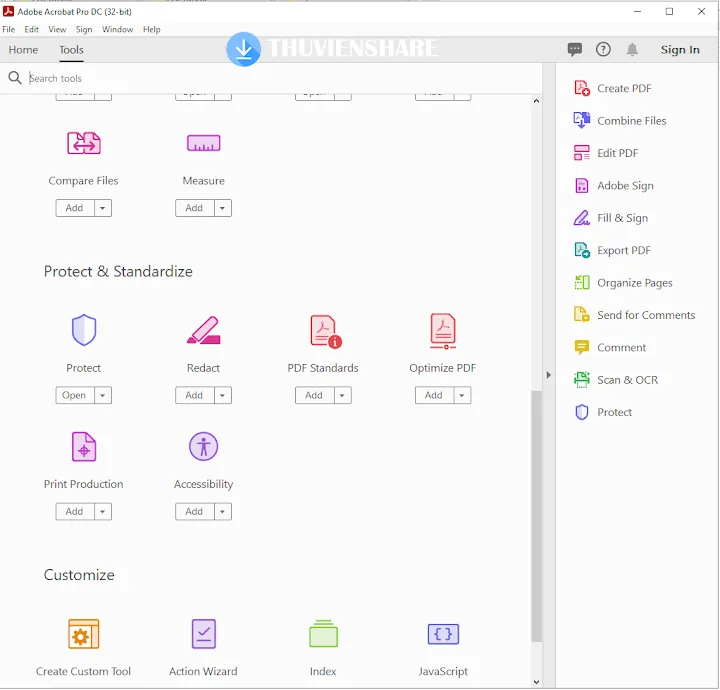This screenshot has height=690, width=720.
Task: Click the Organize Pages icon in right pane
Action: point(582,282)
